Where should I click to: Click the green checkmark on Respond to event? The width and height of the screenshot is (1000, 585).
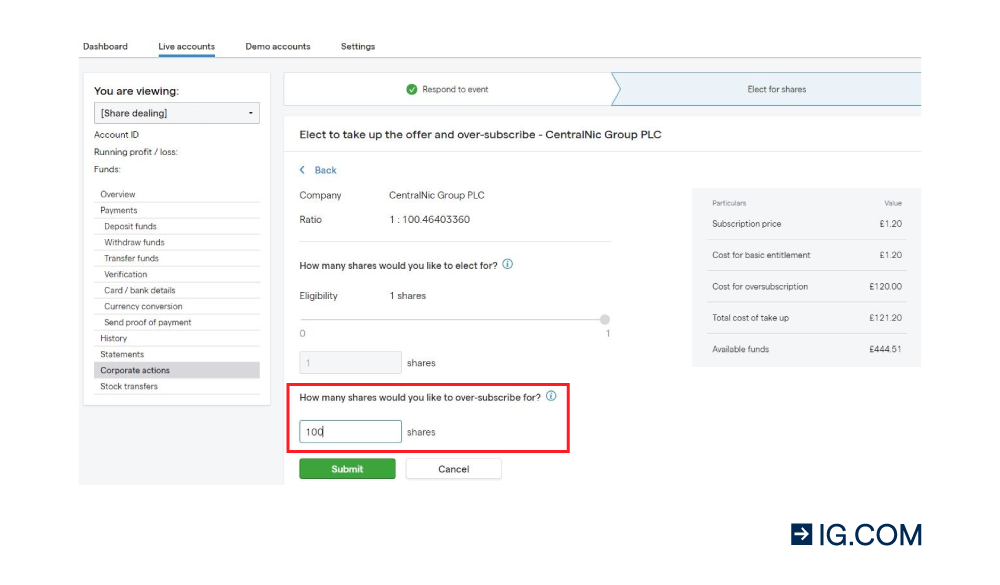412,89
